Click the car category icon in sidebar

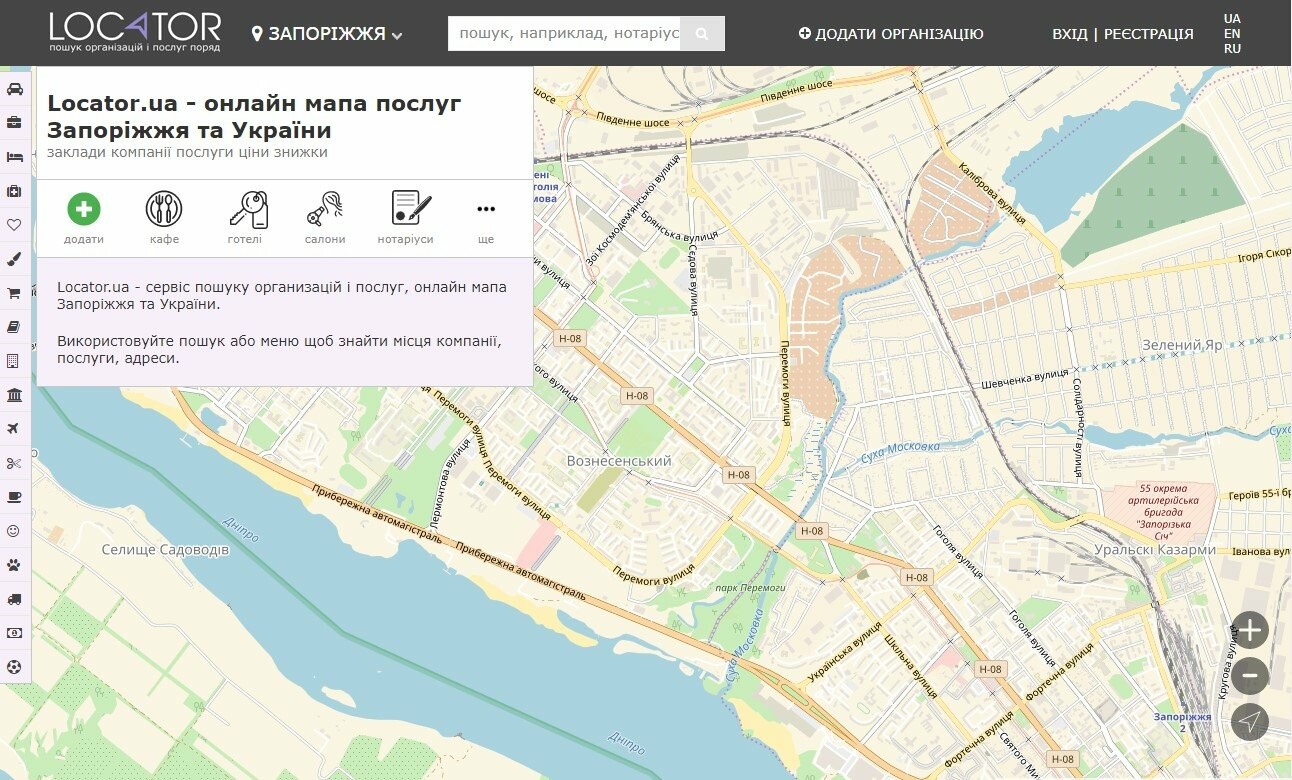(x=14, y=89)
